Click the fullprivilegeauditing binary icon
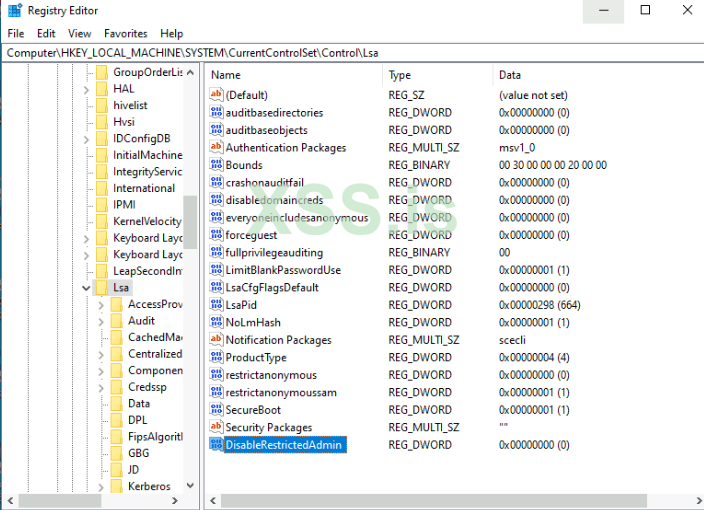 [x=216, y=252]
